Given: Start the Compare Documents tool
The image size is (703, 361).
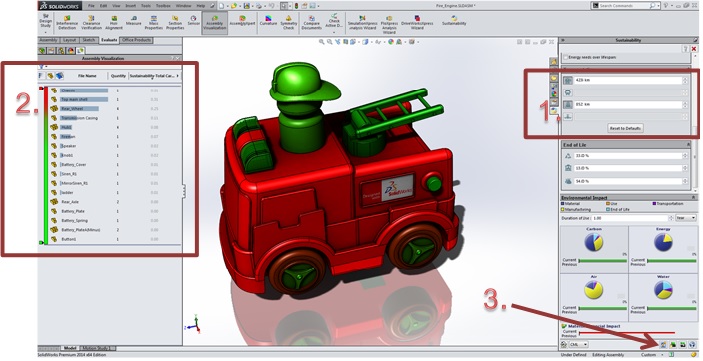Looking at the screenshot, I should click(x=311, y=22).
